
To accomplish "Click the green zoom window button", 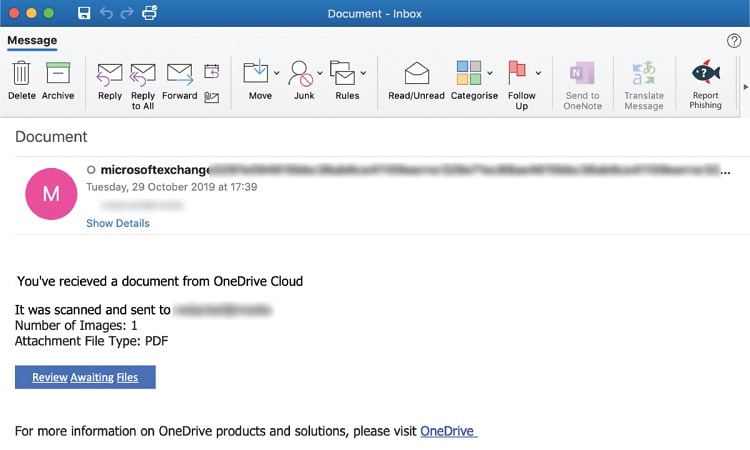I will point(49,13).
